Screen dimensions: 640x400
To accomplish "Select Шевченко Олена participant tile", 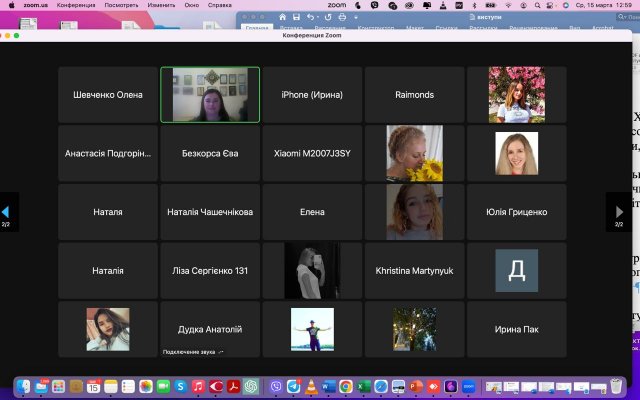I will [x=108, y=95].
